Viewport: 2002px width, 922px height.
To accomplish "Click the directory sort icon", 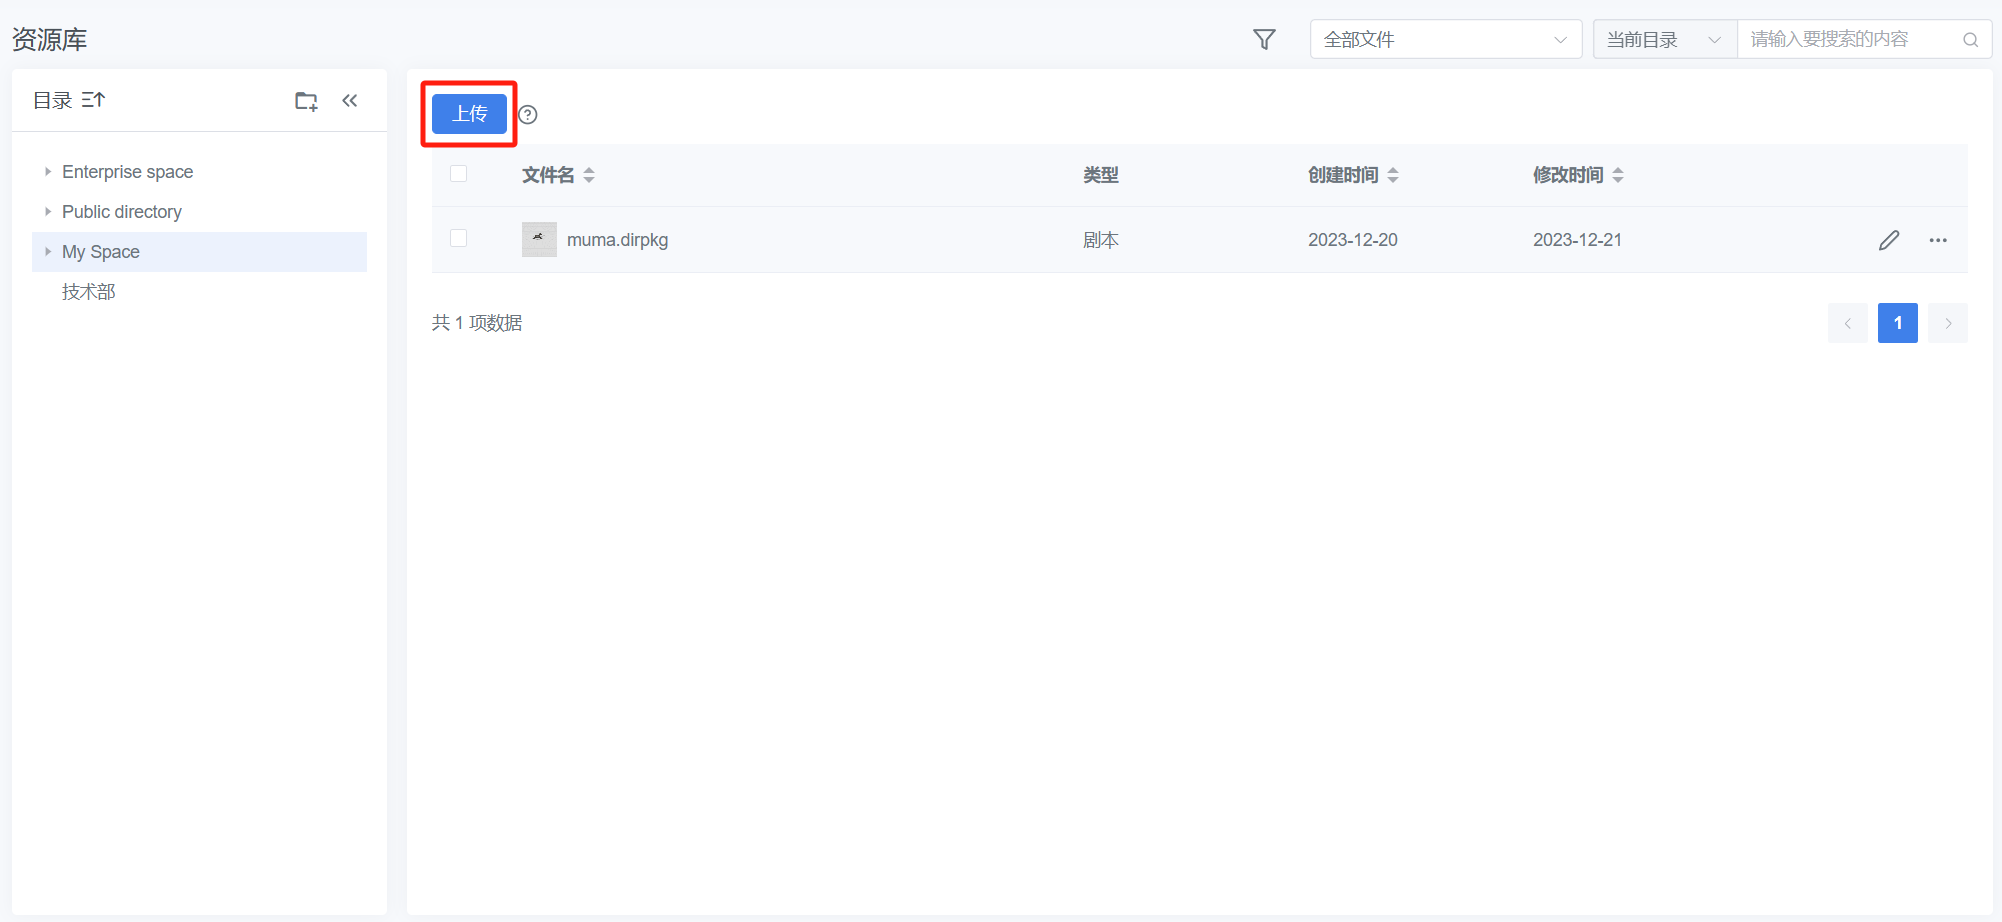I will pyautogui.click(x=93, y=100).
